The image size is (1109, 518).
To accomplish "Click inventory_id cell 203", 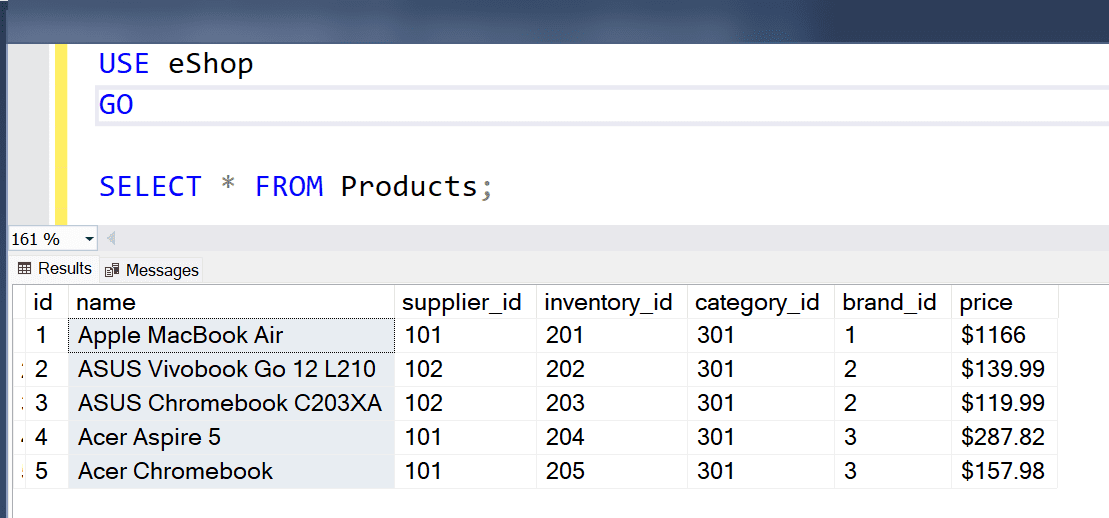I will [x=612, y=403].
